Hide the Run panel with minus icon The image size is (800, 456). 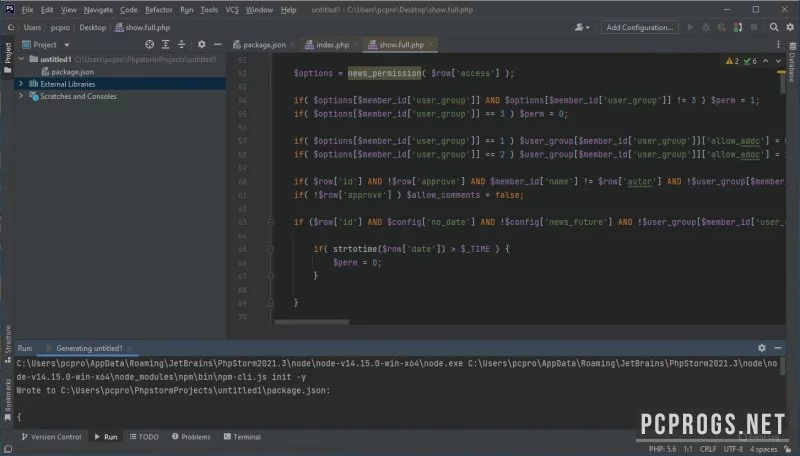778,348
